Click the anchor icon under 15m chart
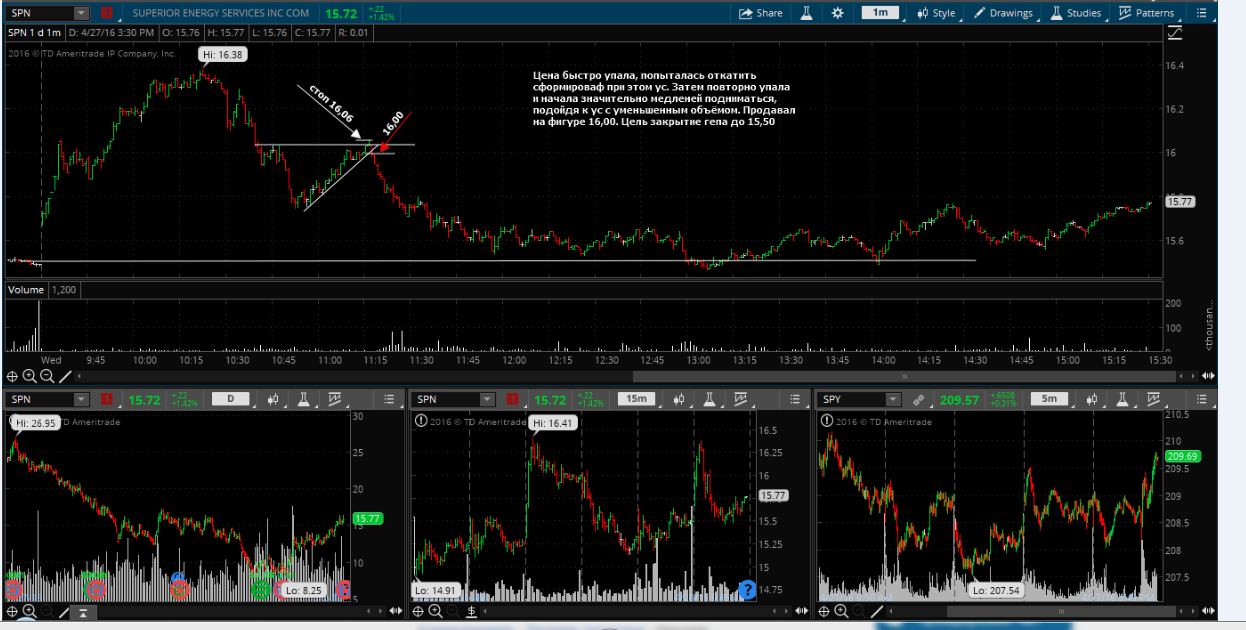The width and height of the screenshot is (1246, 630). 471,611
